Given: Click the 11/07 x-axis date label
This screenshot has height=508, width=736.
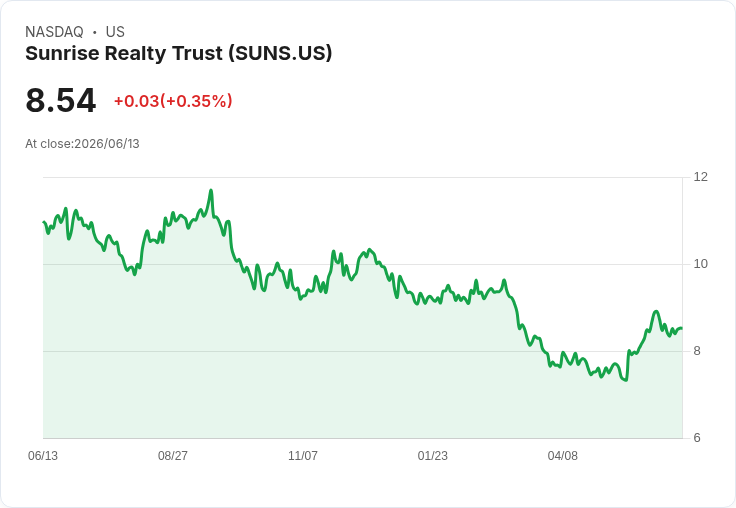Looking at the screenshot, I should [303, 455].
